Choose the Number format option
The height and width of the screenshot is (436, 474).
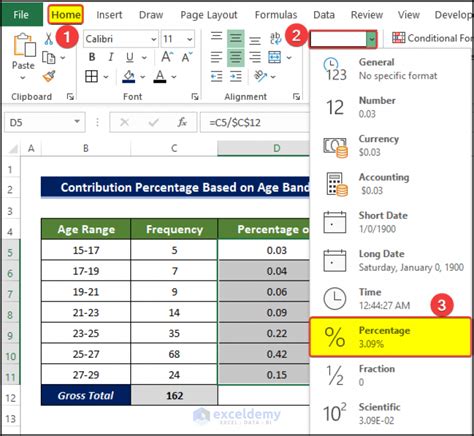click(390, 107)
